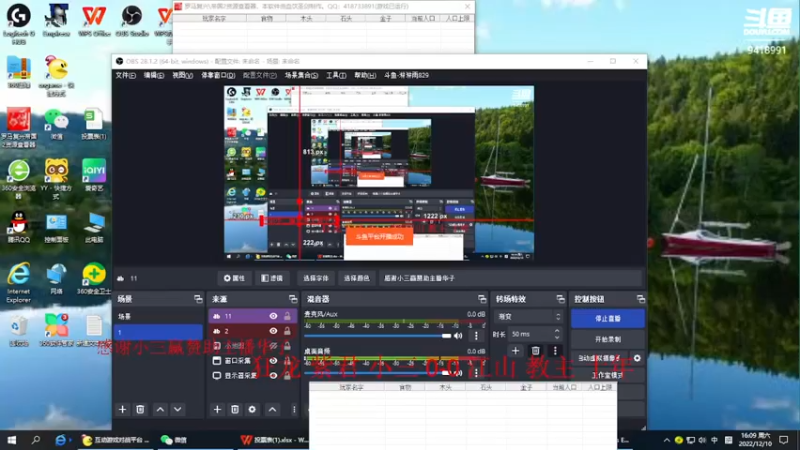Click the 属性 properties button
The width and height of the screenshot is (800, 450).
click(x=234, y=278)
